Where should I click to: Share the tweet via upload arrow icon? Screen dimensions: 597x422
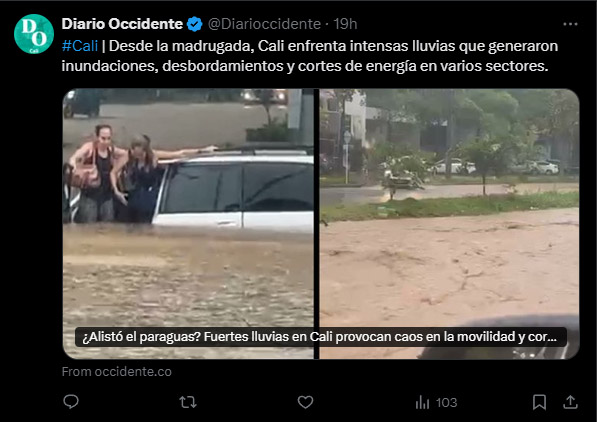(x=570, y=402)
